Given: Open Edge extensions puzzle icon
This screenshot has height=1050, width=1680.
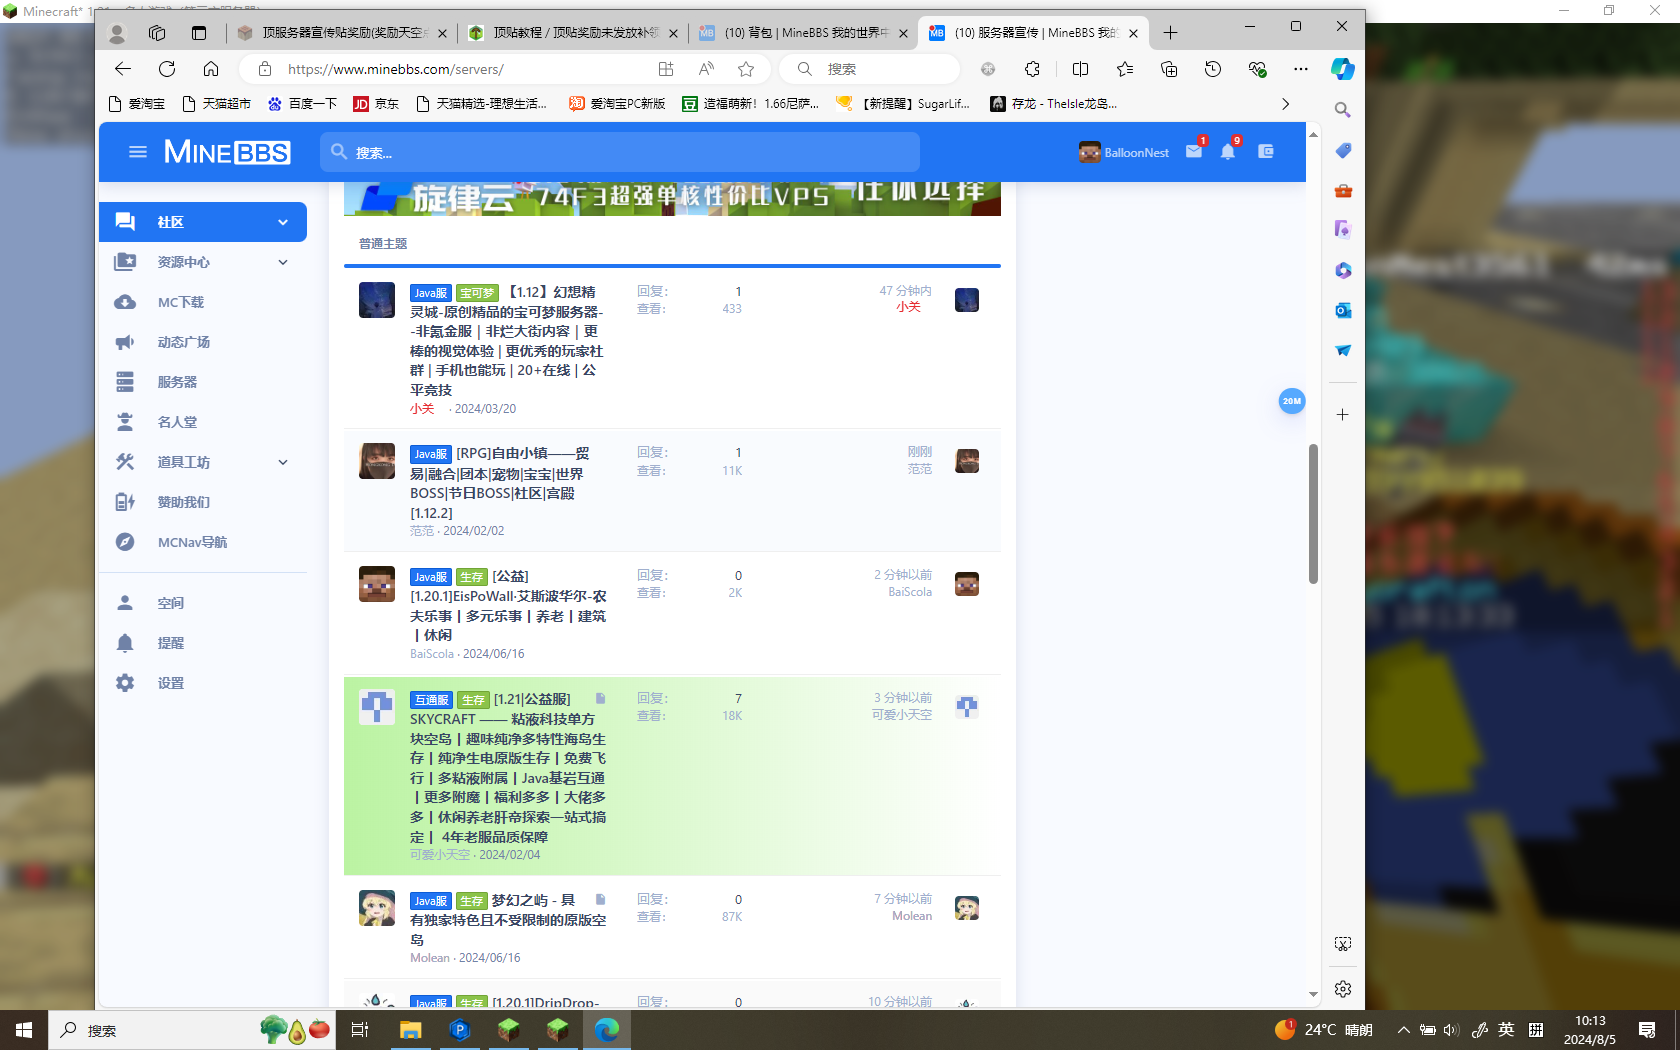Looking at the screenshot, I should point(1032,69).
